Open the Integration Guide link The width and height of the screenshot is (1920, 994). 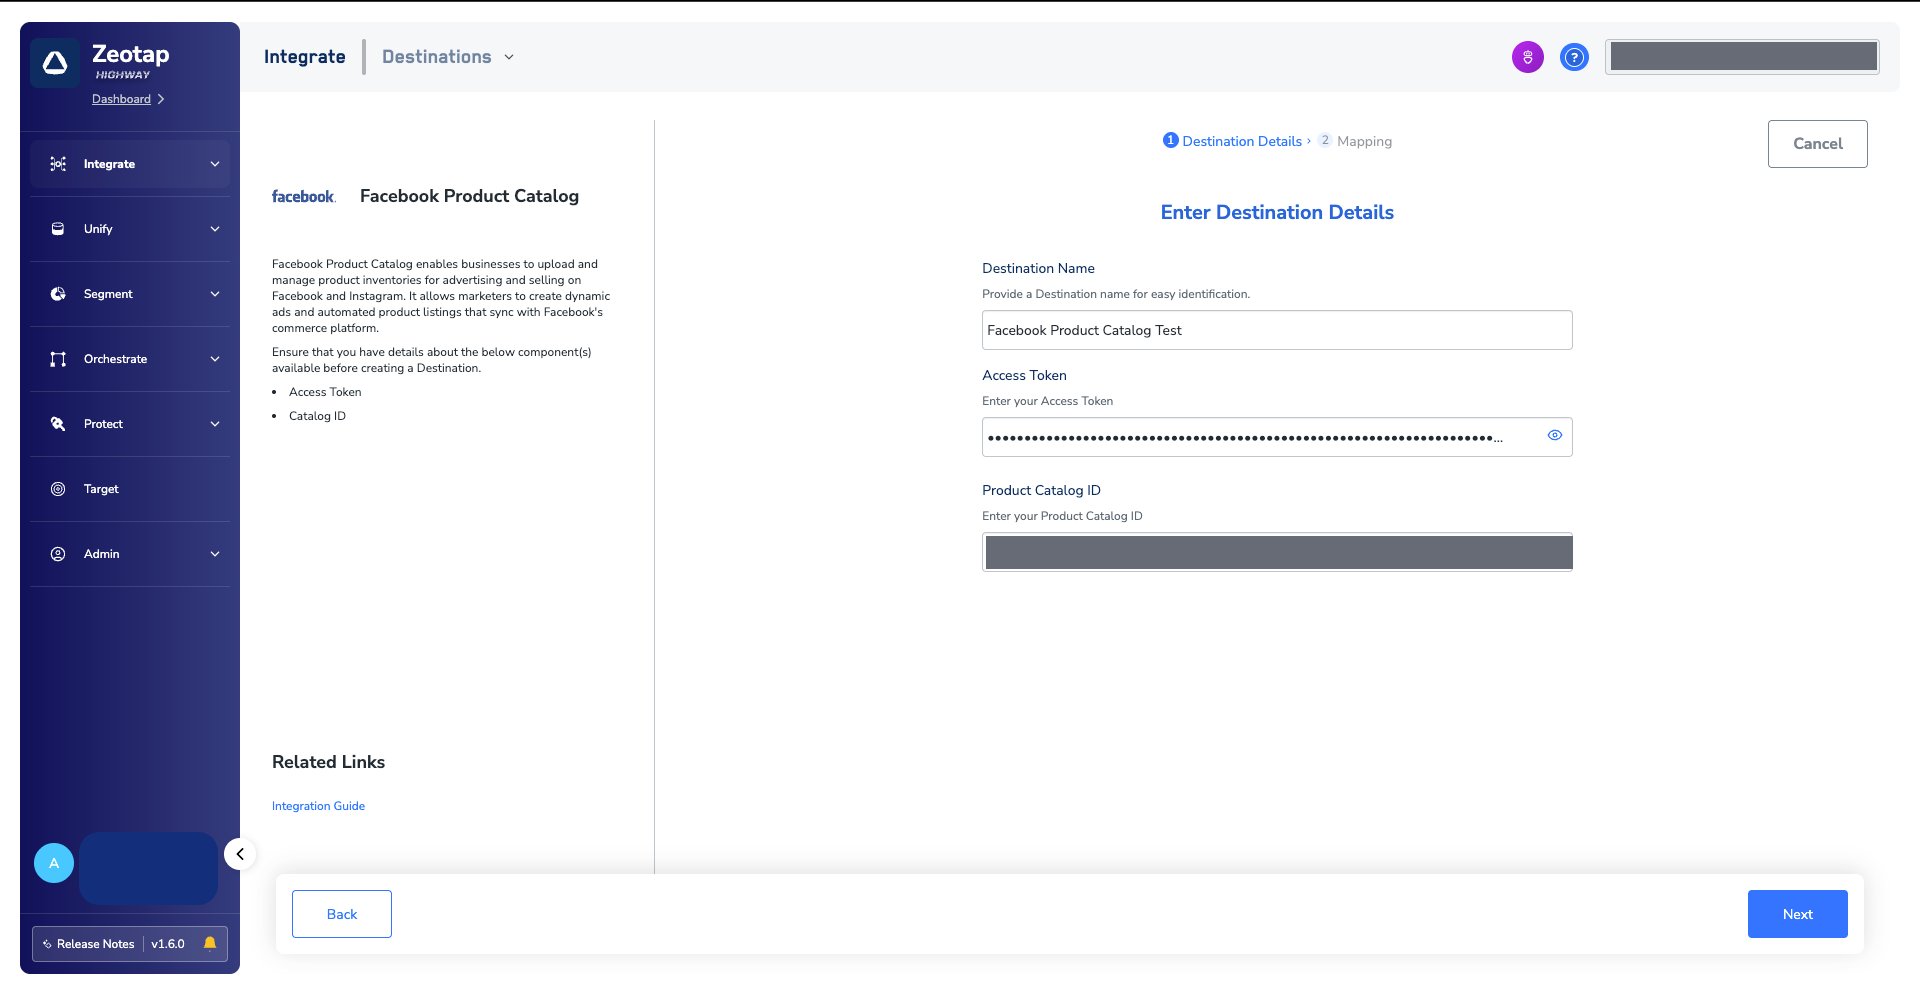pos(318,806)
